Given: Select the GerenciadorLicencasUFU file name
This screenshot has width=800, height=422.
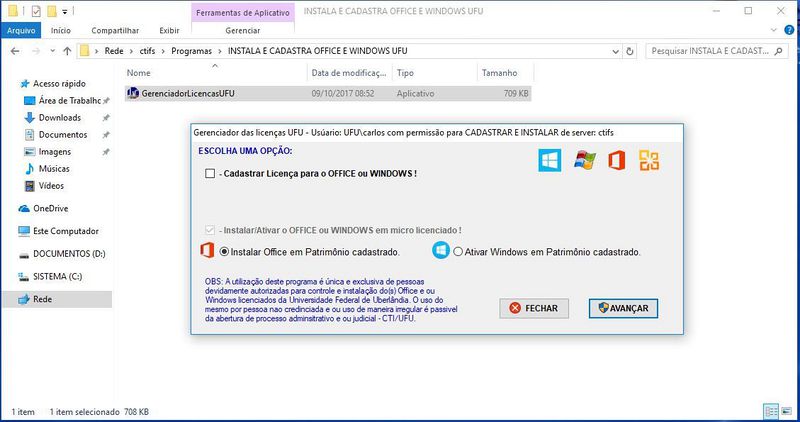Looking at the screenshot, I should coord(188,93).
